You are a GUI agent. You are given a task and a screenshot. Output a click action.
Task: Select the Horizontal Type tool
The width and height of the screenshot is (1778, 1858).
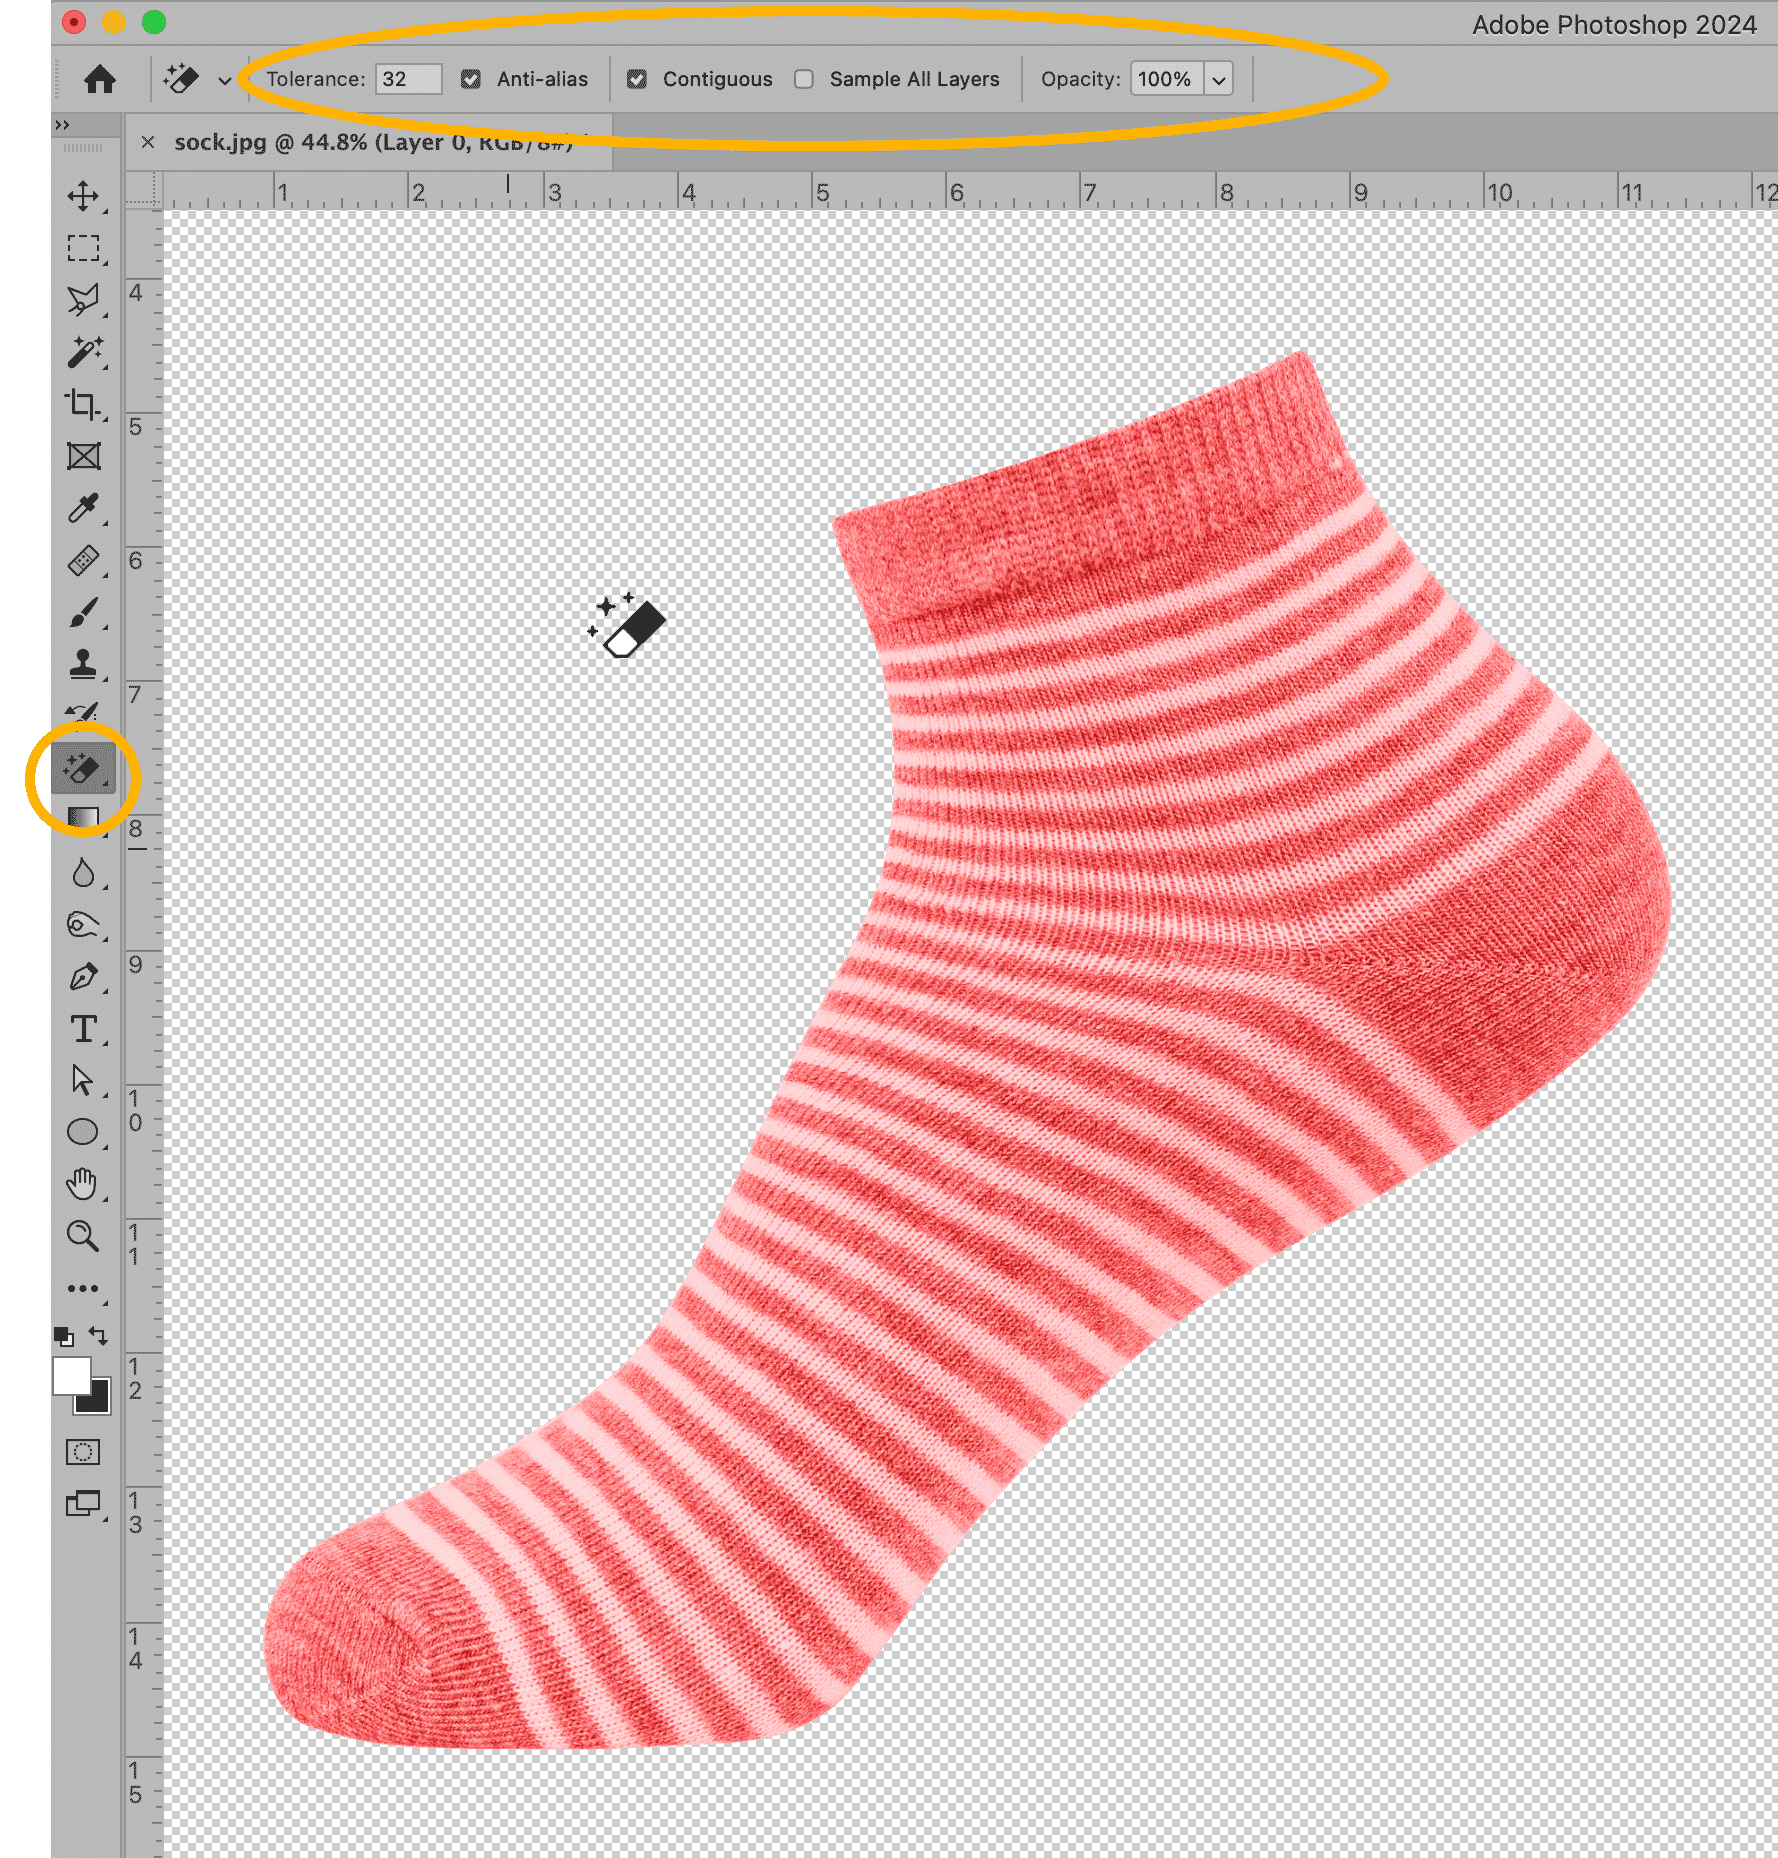(x=83, y=1029)
